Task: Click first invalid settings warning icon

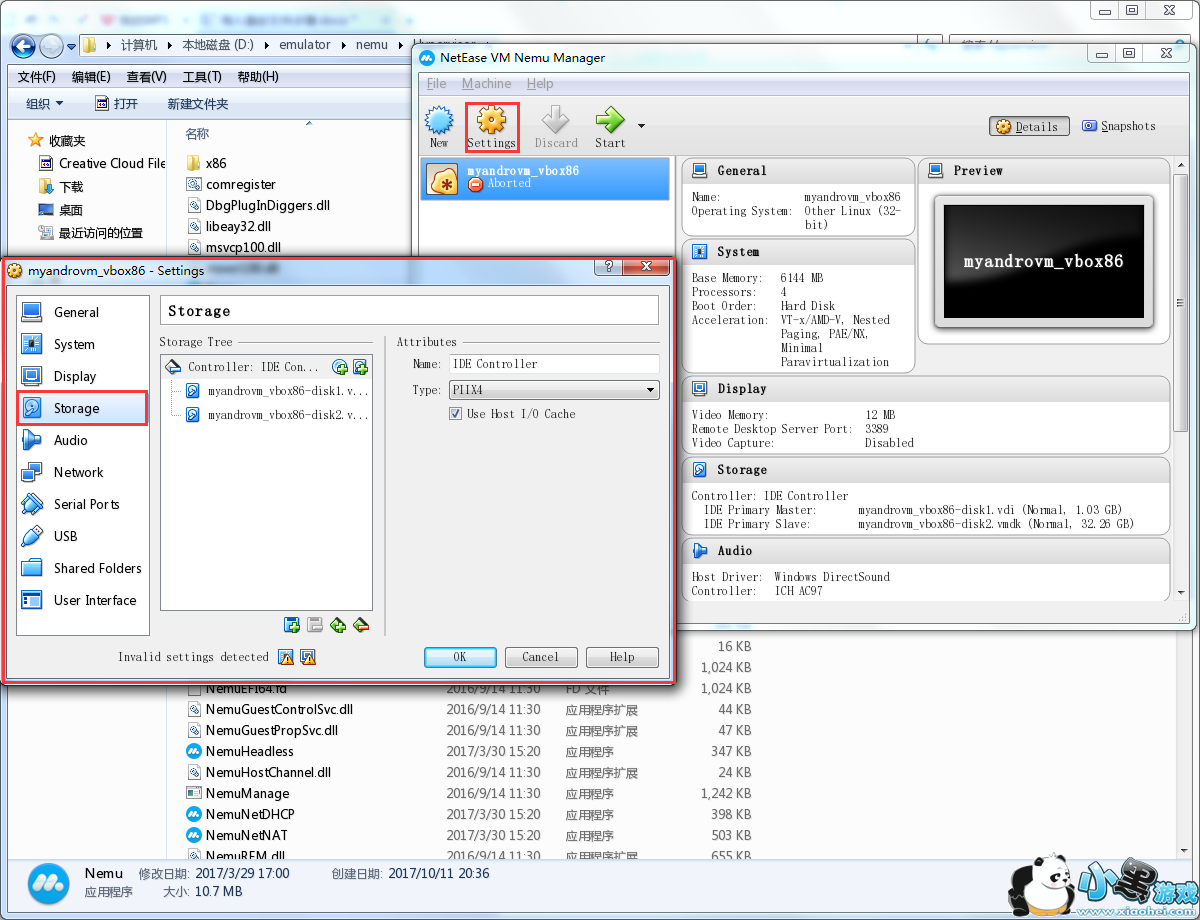Action: pyautogui.click(x=286, y=657)
